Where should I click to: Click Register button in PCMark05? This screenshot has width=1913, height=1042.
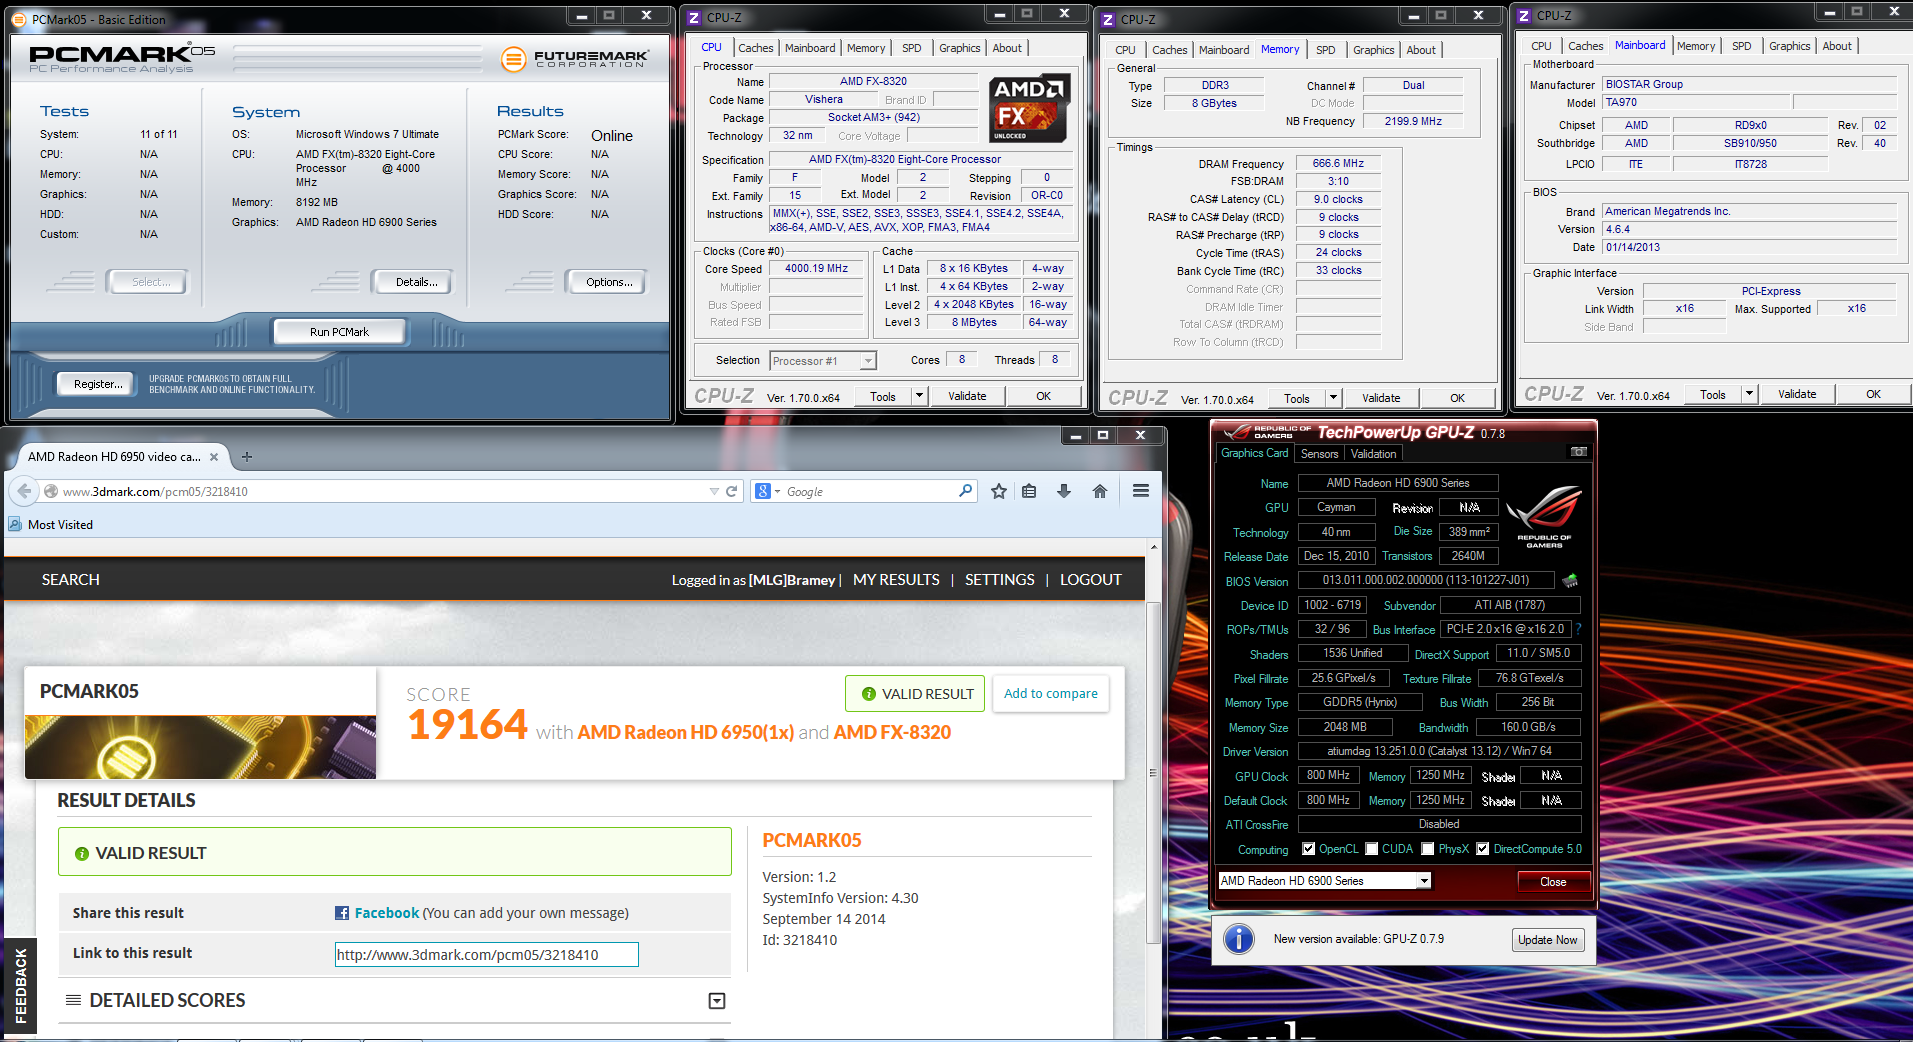[x=98, y=384]
